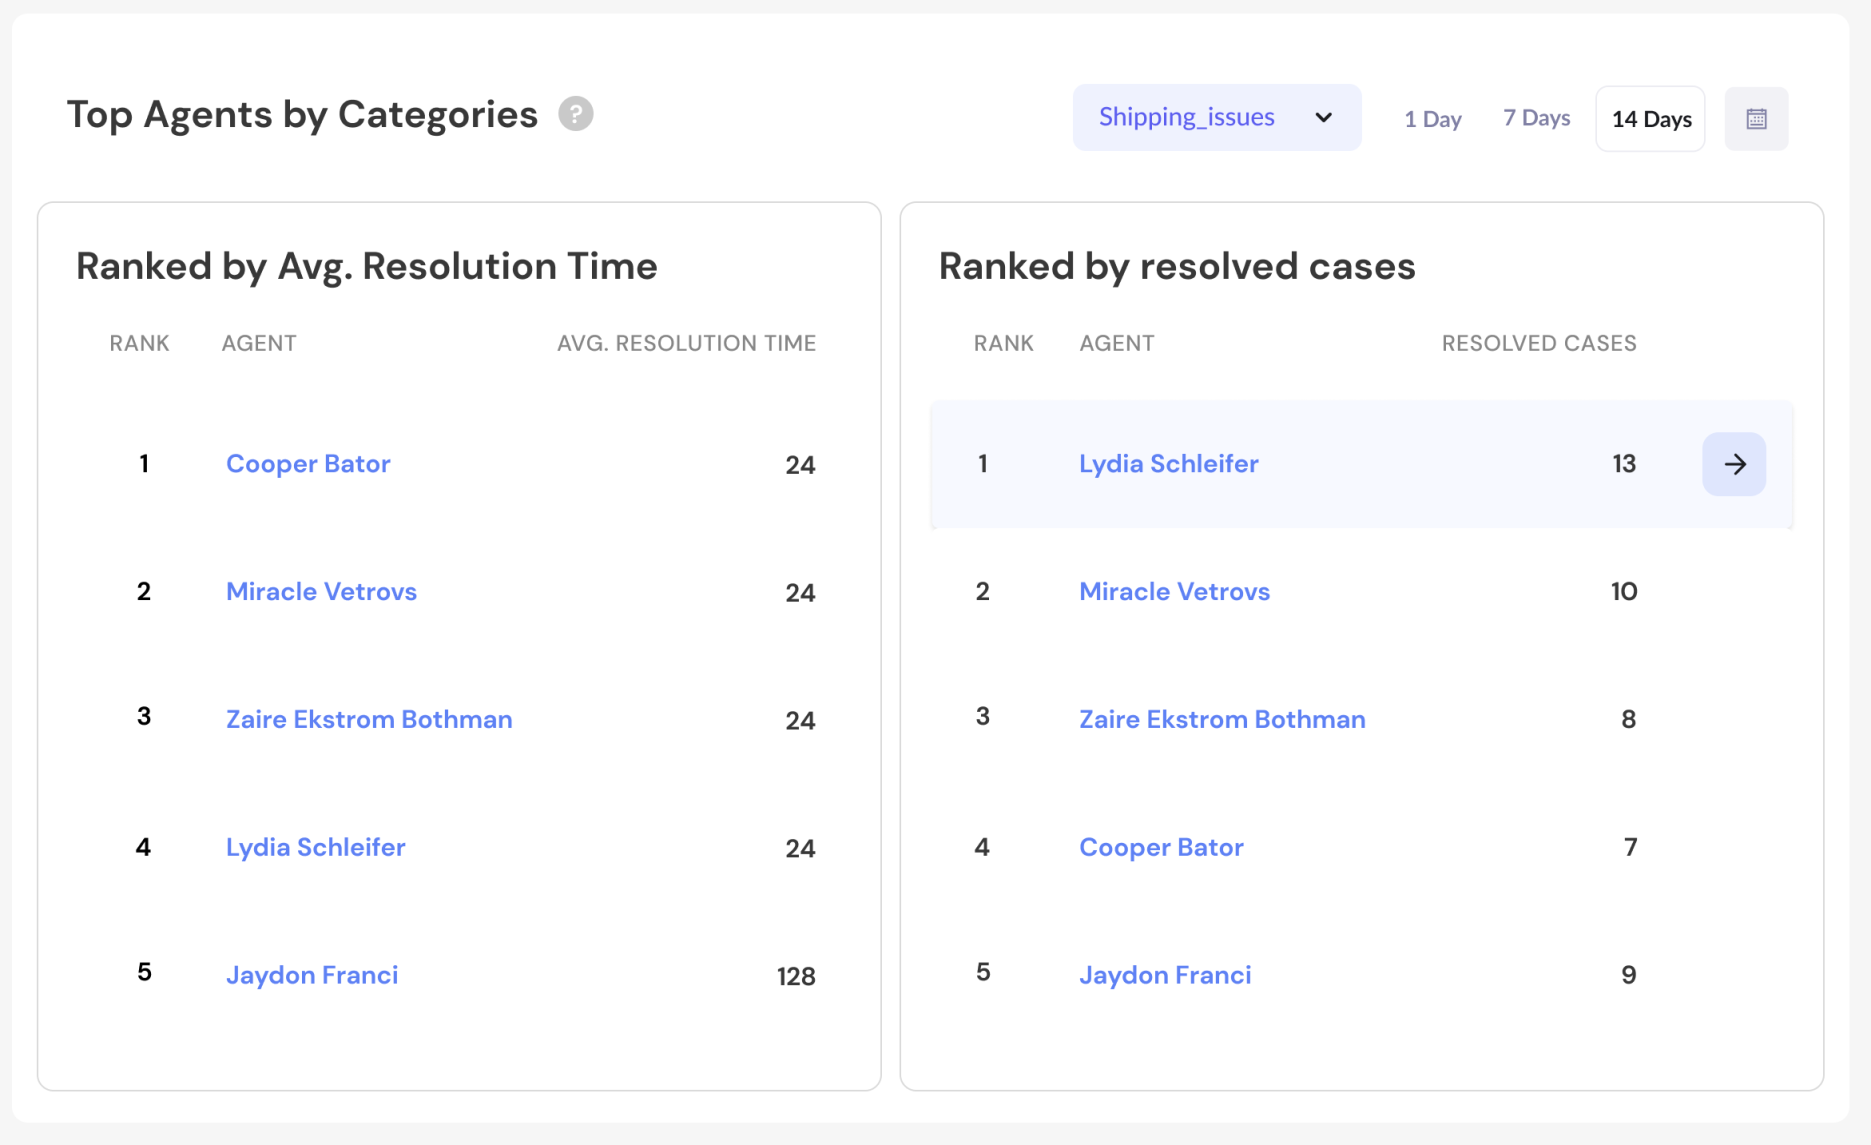Open Jaydon Franci with 9 resolved cases
1871x1145 pixels.
tap(1165, 976)
